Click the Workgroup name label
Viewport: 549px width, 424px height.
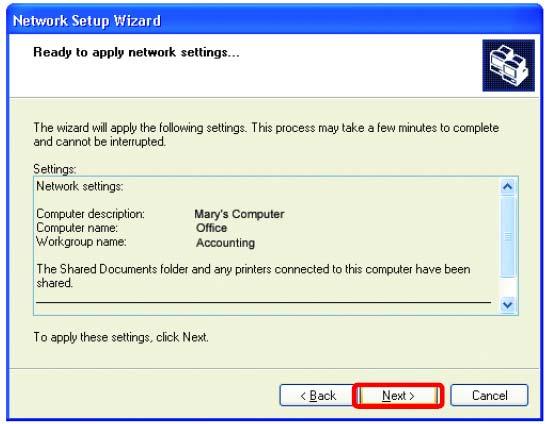click(81, 242)
